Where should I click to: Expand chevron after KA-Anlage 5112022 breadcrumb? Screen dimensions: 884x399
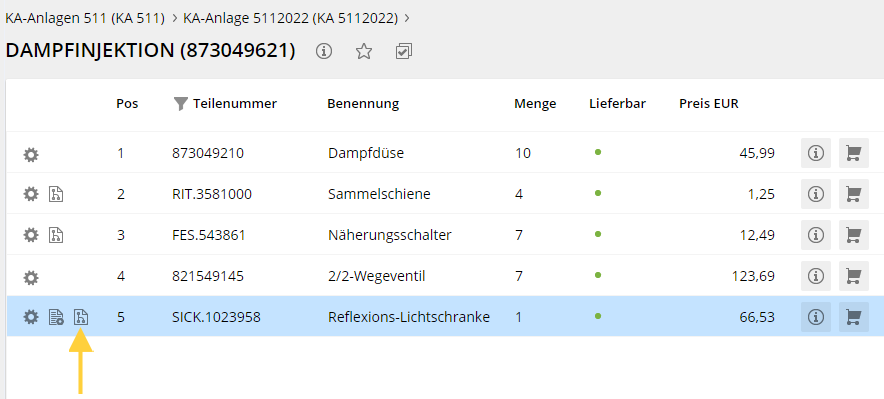point(407,18)
